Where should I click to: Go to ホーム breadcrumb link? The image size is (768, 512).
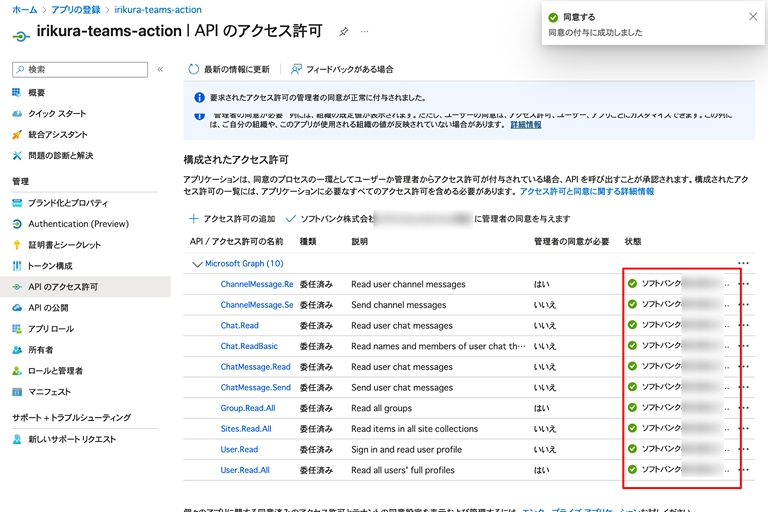pyautogui.click(x=24, y=10)
